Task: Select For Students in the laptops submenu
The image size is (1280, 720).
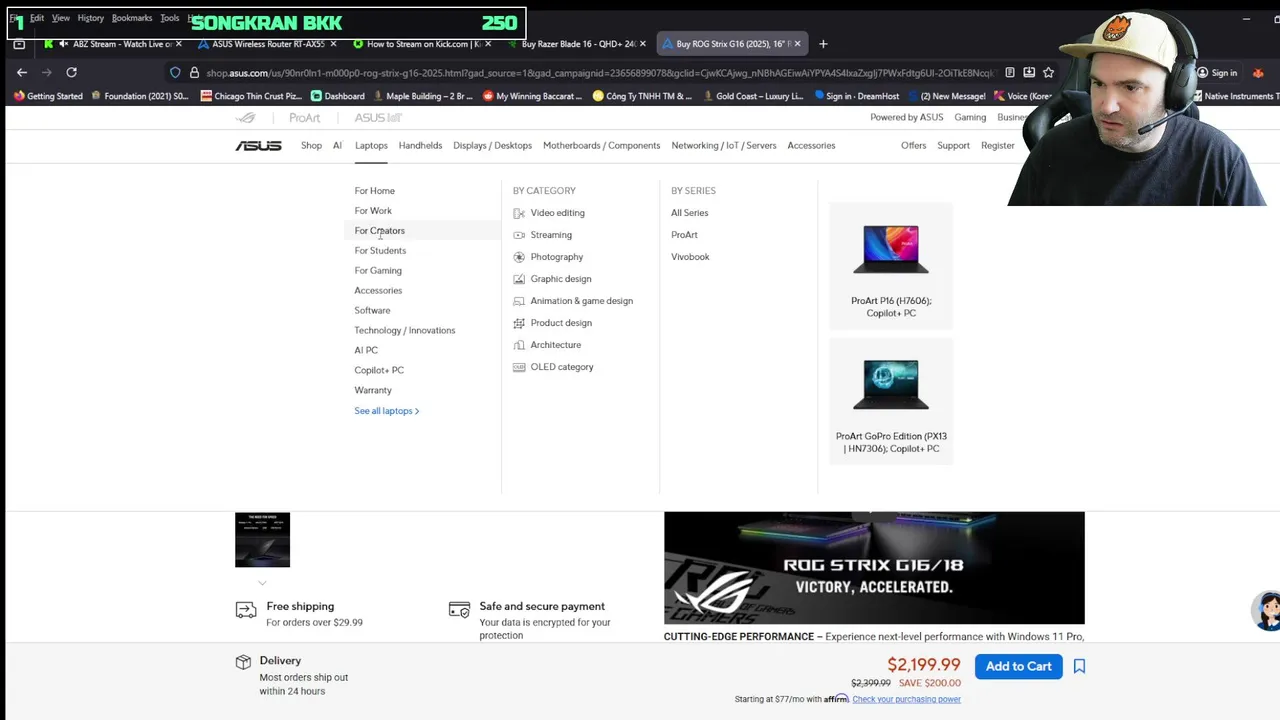Action: point(380,251)
